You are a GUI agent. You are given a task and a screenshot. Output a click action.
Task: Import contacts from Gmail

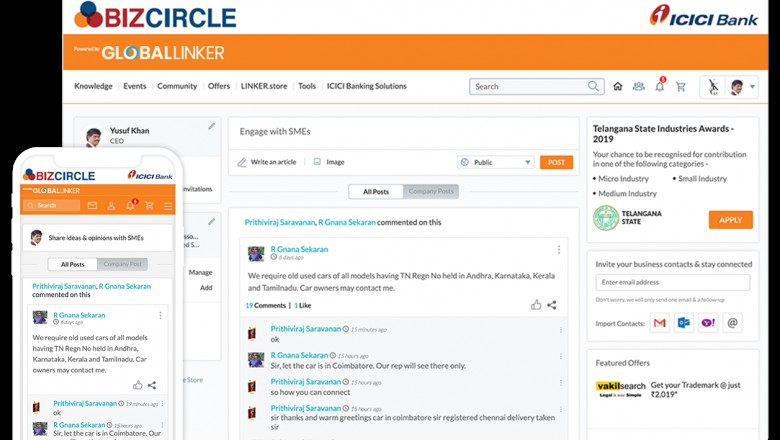point(659,323)
